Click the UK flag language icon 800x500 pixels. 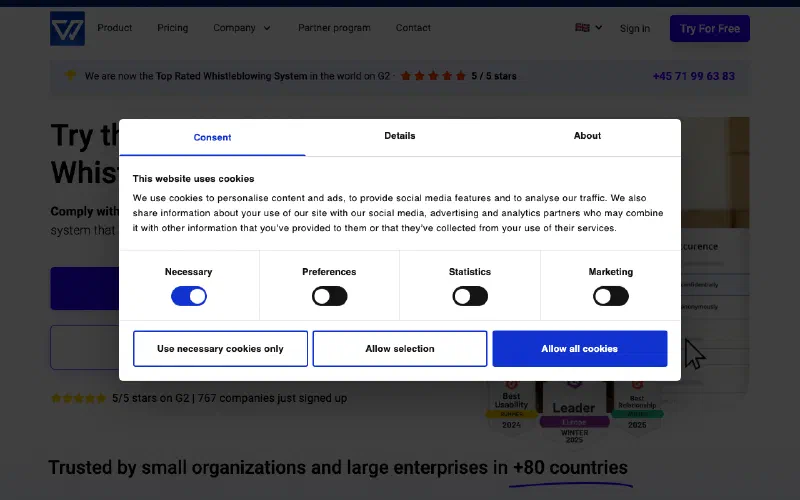[x=582, y=28]
